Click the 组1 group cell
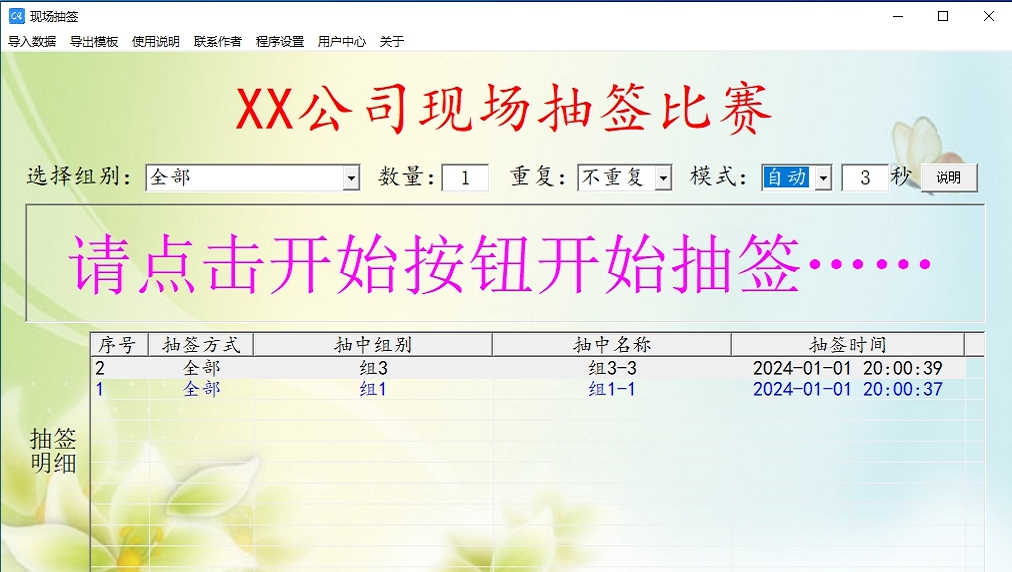 [x=373, y=389]
